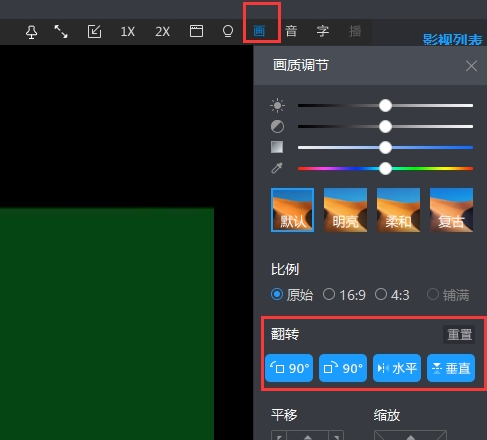Select the 4:3 aspect ratio option
This screenshot has height=440, width=487.
(392, 295)
